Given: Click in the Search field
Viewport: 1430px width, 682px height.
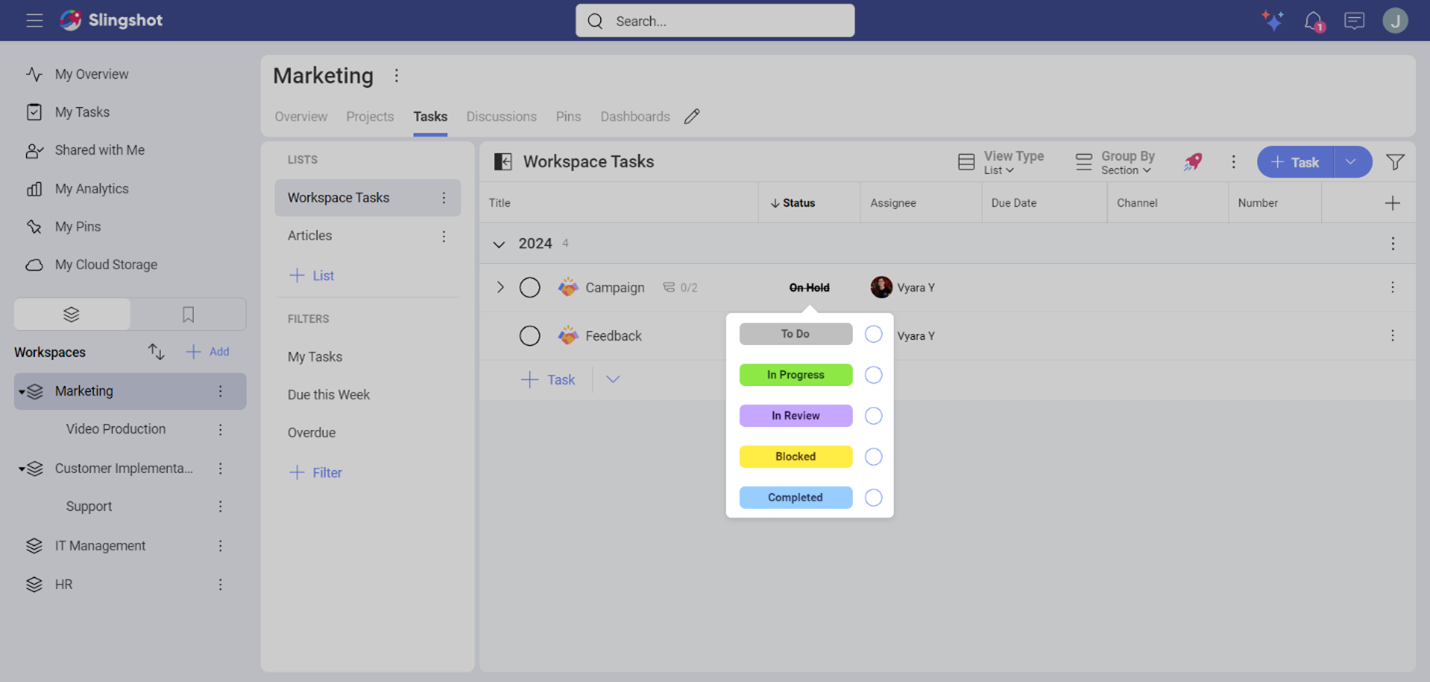Looking at the screenshot, I should [x=715, y=21].
